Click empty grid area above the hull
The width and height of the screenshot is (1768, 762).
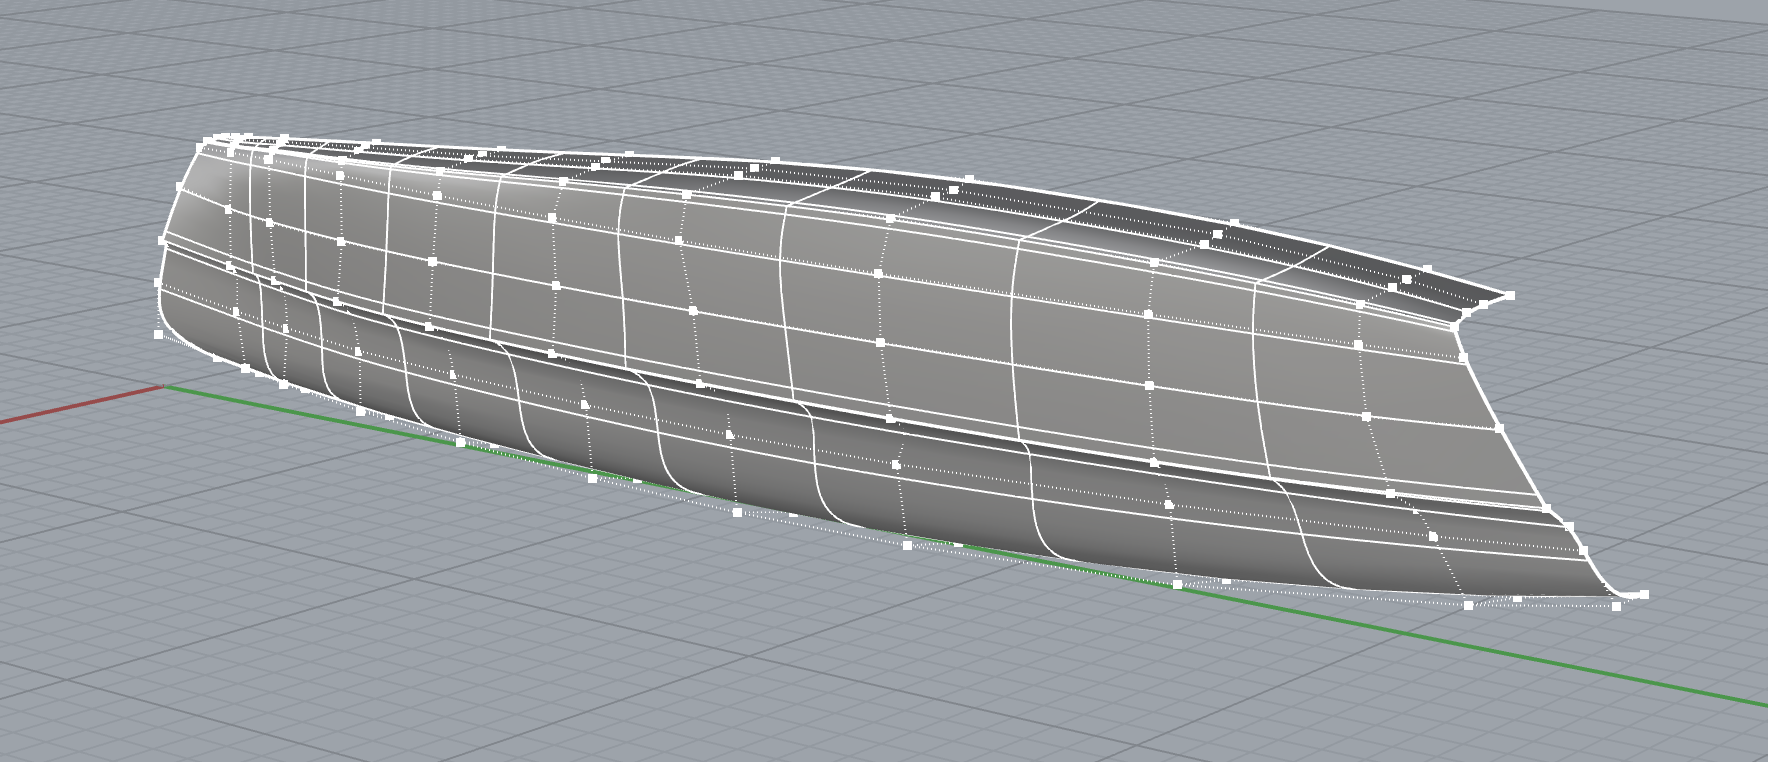(x=900, y=70)
